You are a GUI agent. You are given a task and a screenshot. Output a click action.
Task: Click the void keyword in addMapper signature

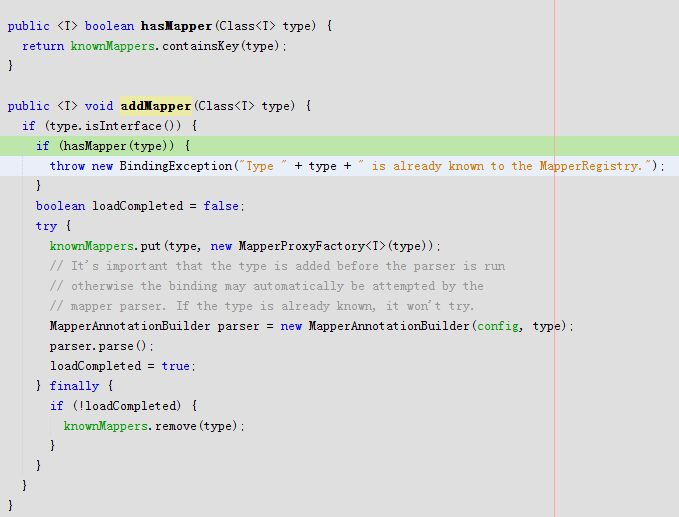pos(99,106)
